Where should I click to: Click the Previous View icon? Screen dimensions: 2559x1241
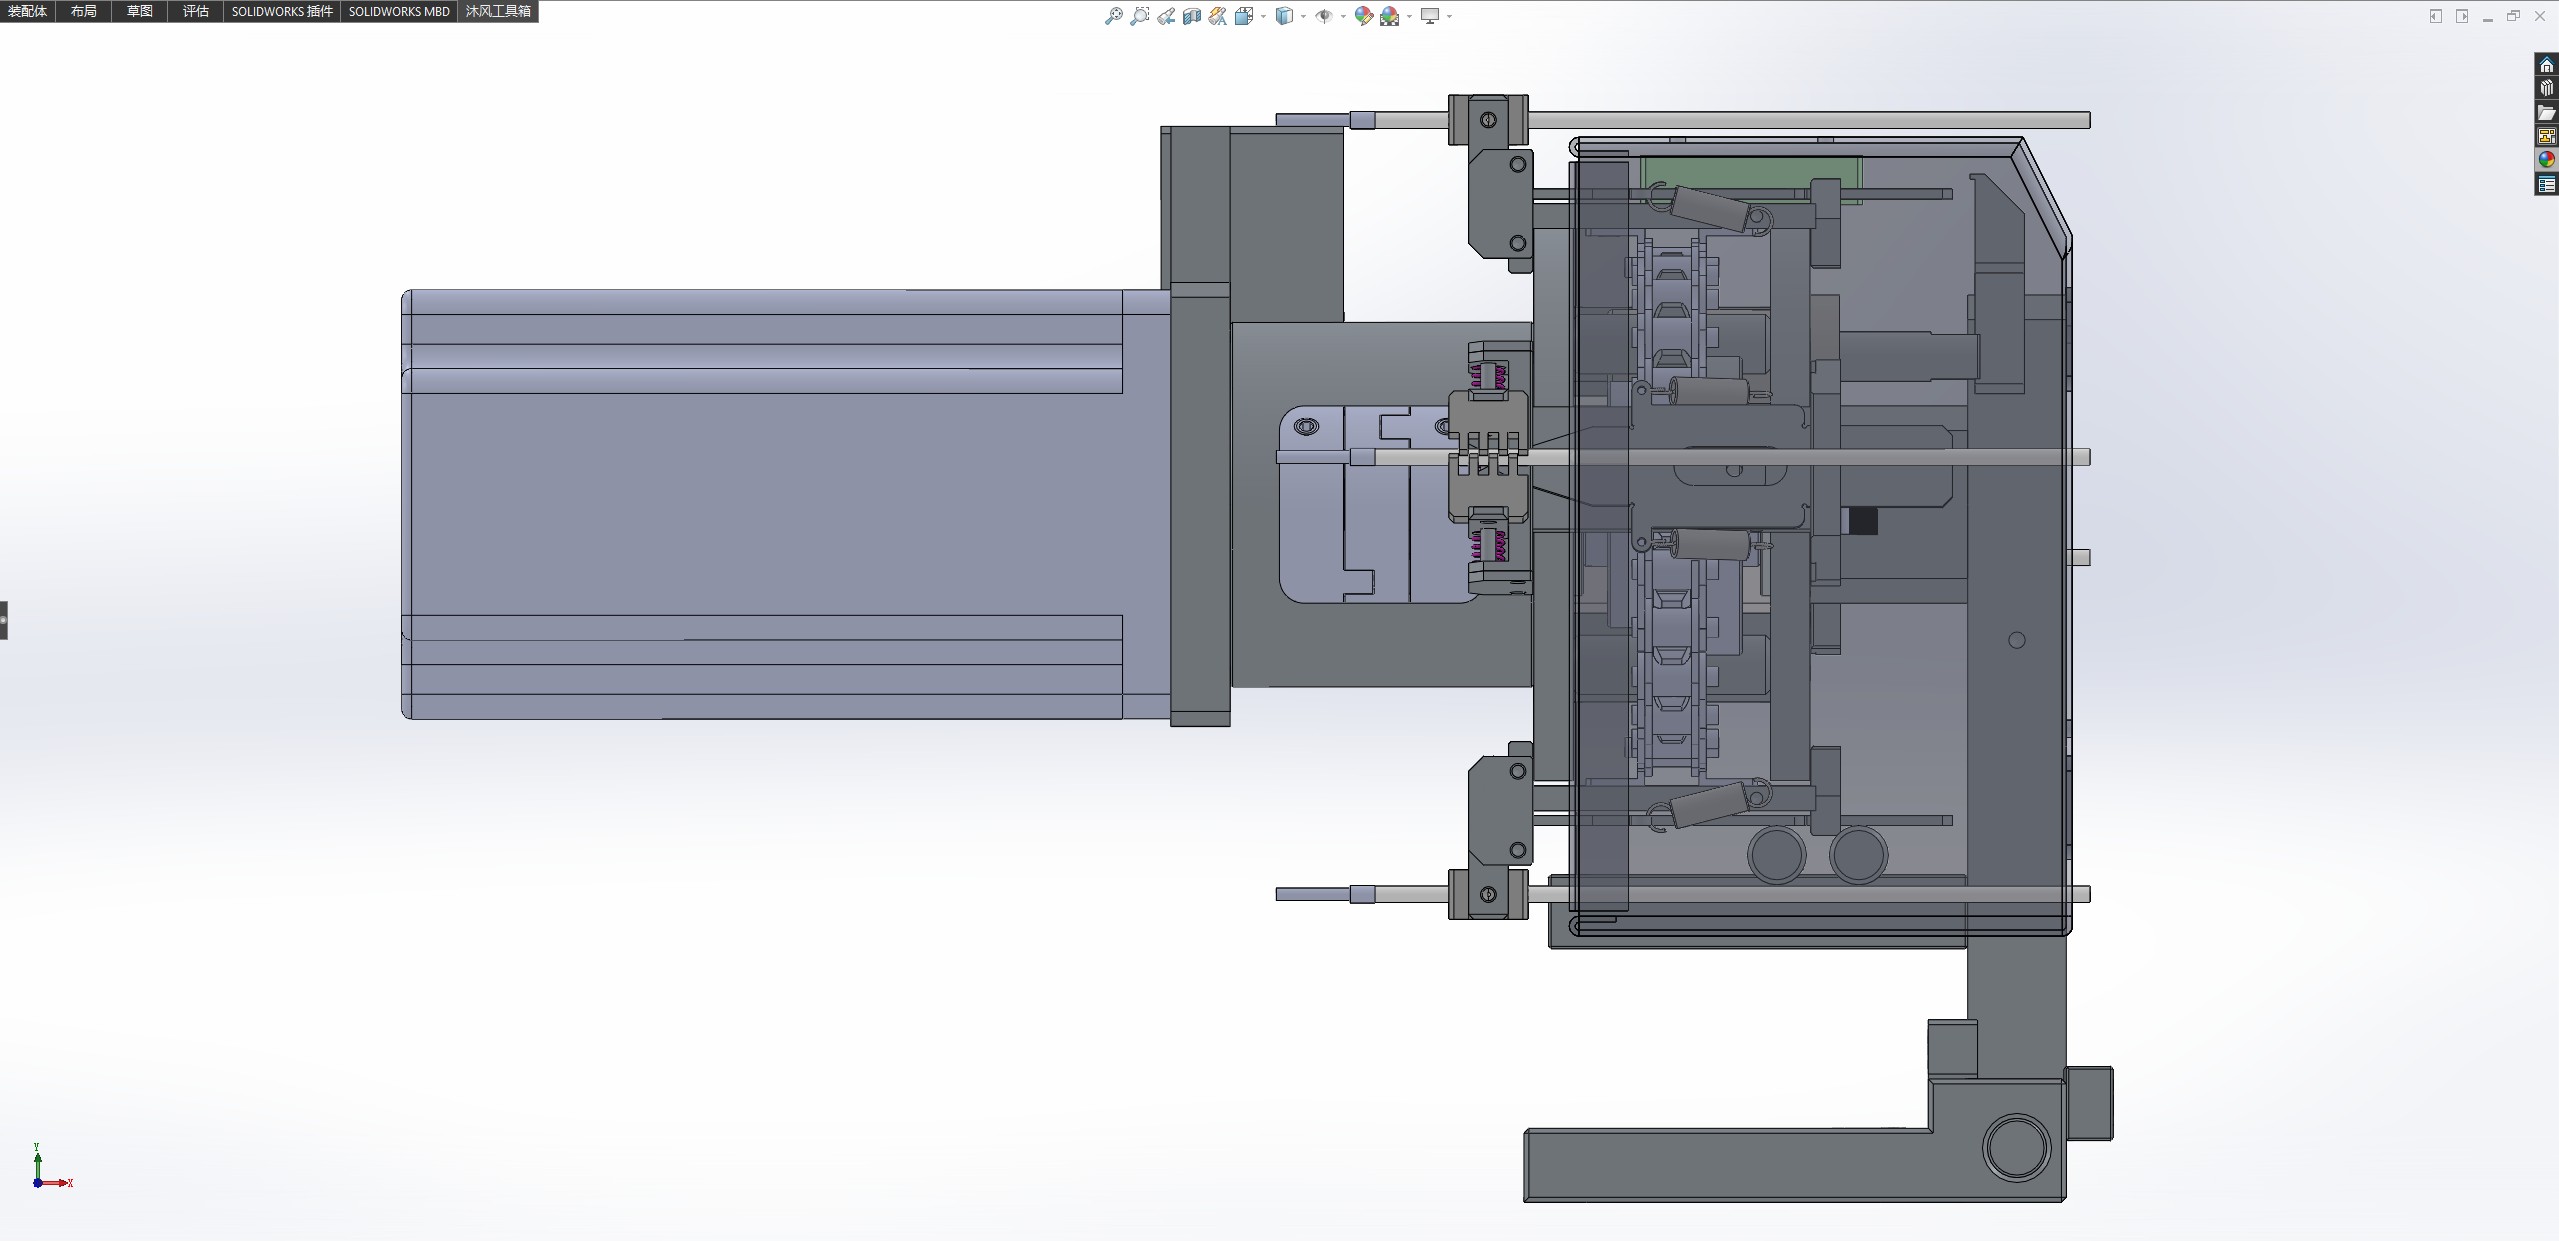click(1166, 16)
